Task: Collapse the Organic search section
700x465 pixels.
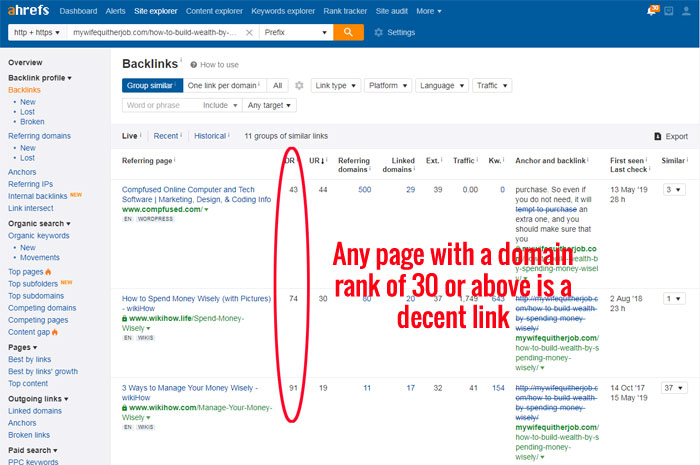Action: [x=39, y=224]
